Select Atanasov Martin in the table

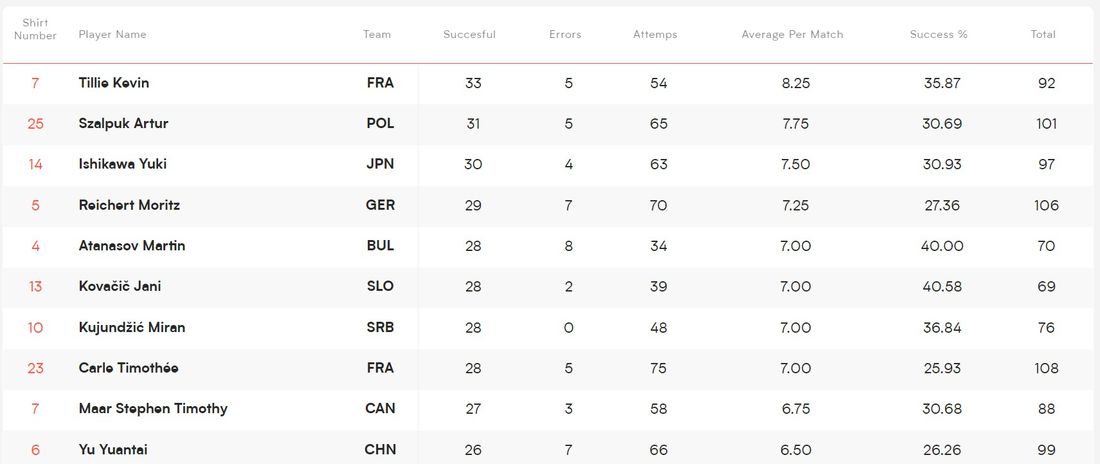coord(132,246)
